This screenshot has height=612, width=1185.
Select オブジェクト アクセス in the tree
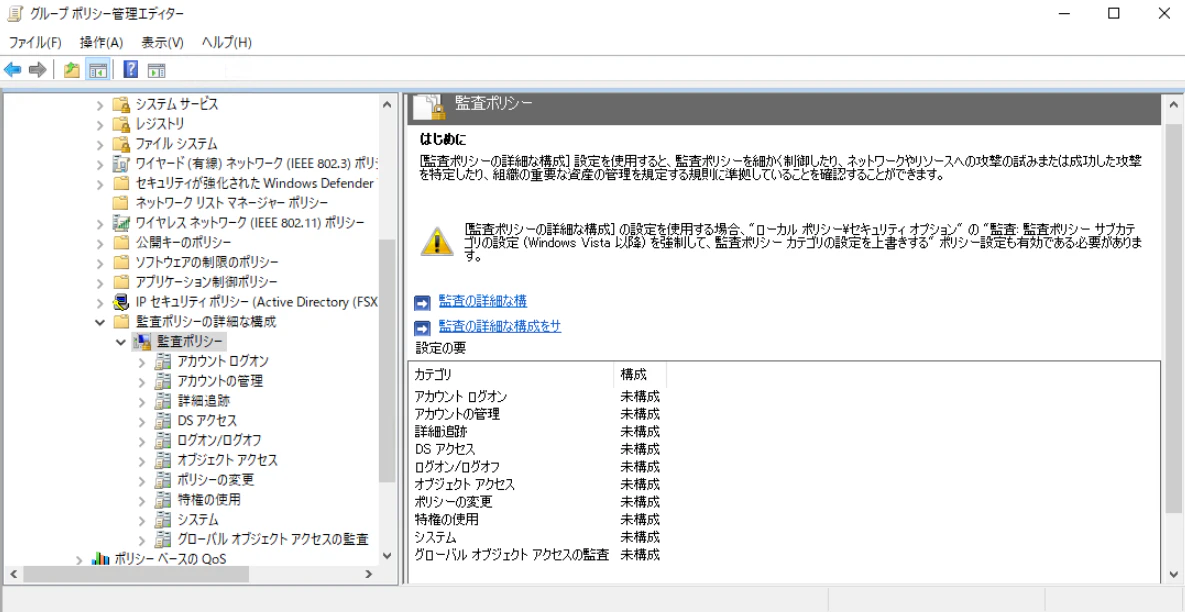pyautogui.click(x=227, y=459)
